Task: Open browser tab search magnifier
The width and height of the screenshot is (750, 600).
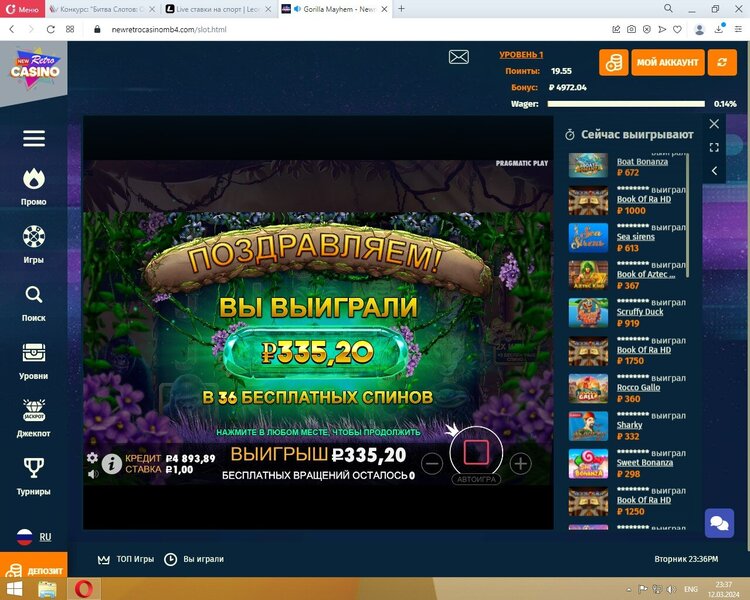Action: [668, 8]
